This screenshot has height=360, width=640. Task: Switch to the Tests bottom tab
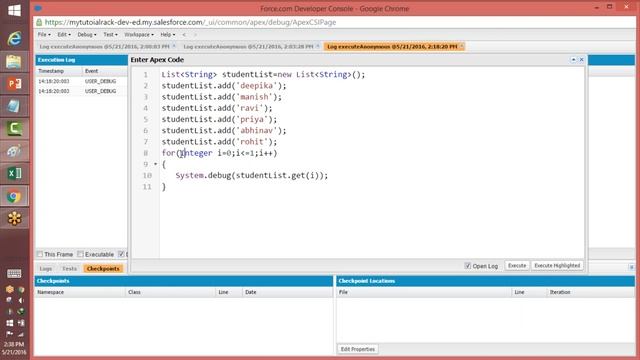pos(69,269)
